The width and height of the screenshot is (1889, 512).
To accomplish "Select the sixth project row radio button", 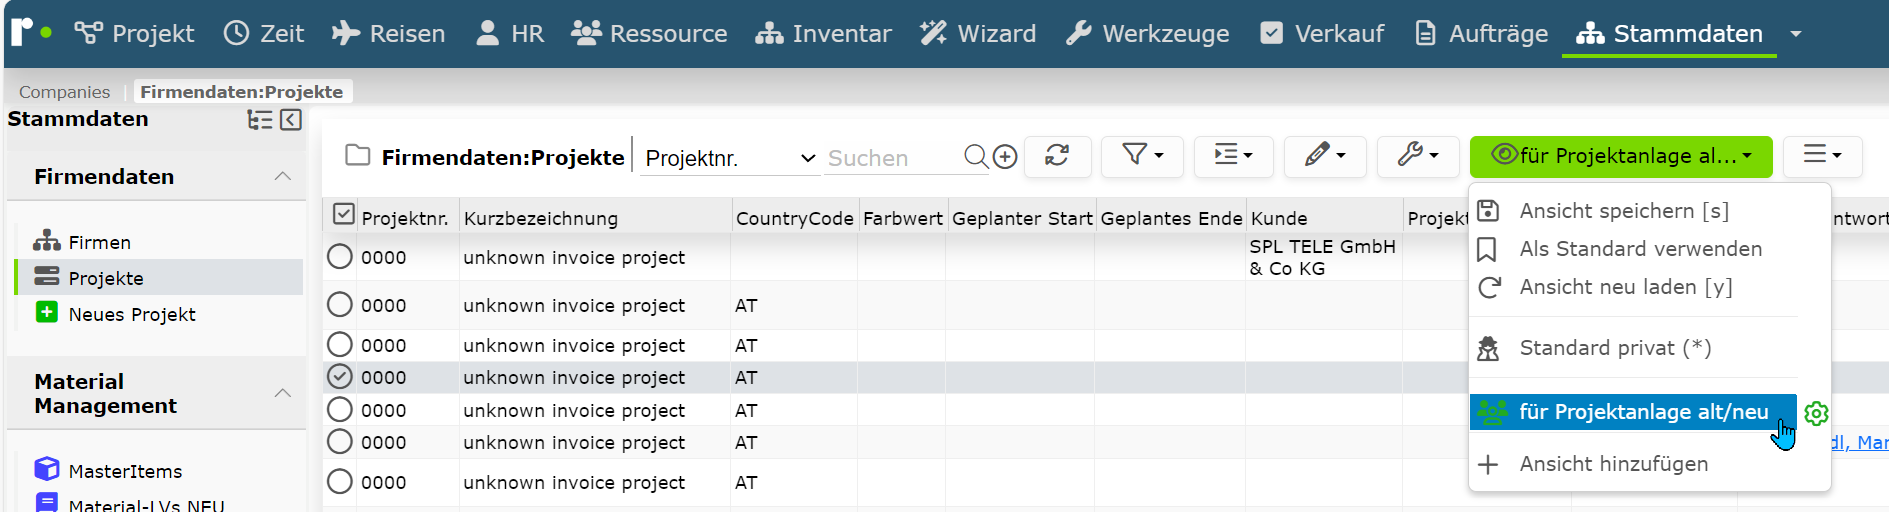I will point(340,441).
